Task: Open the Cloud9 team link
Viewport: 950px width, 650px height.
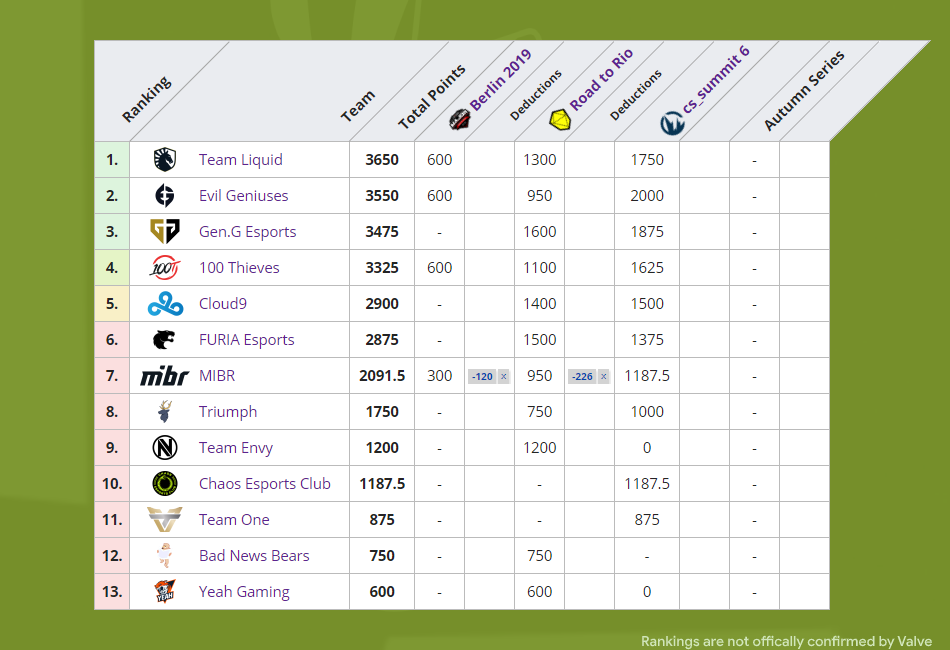Action: tap(222, 303)
